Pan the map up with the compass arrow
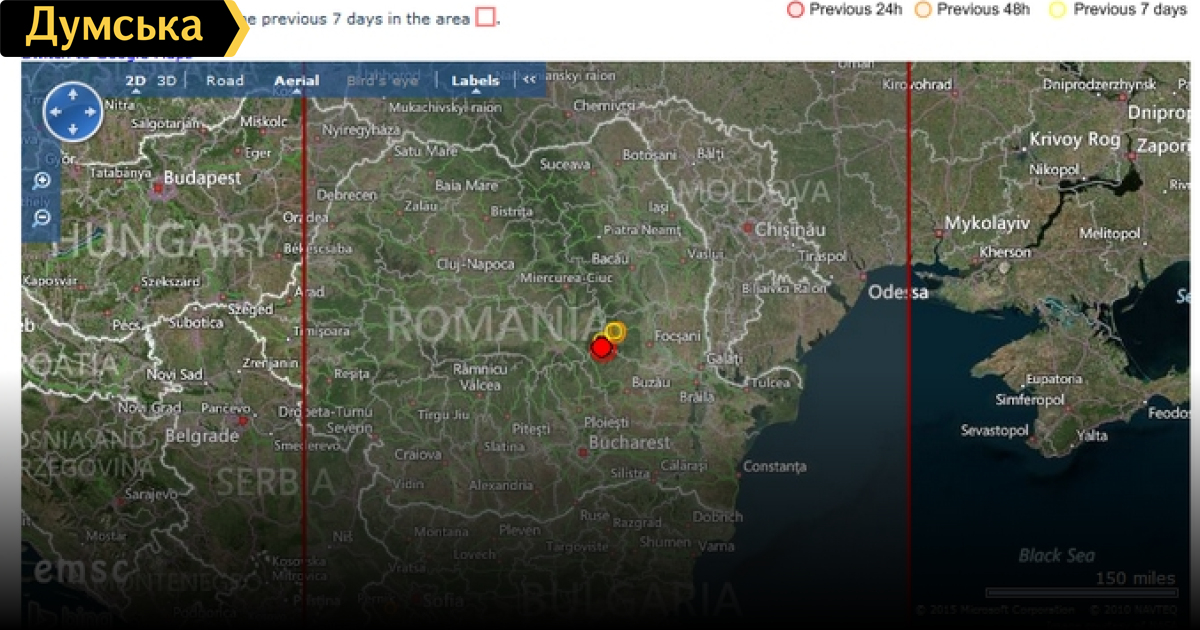The width and height of the screenshot is (1200, 630). 72,93
